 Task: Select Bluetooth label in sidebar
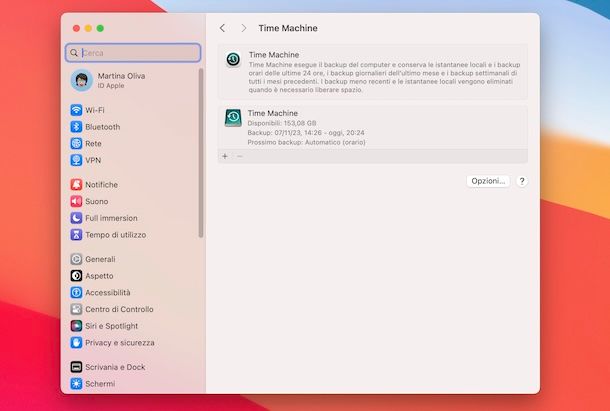coord(103,127)
